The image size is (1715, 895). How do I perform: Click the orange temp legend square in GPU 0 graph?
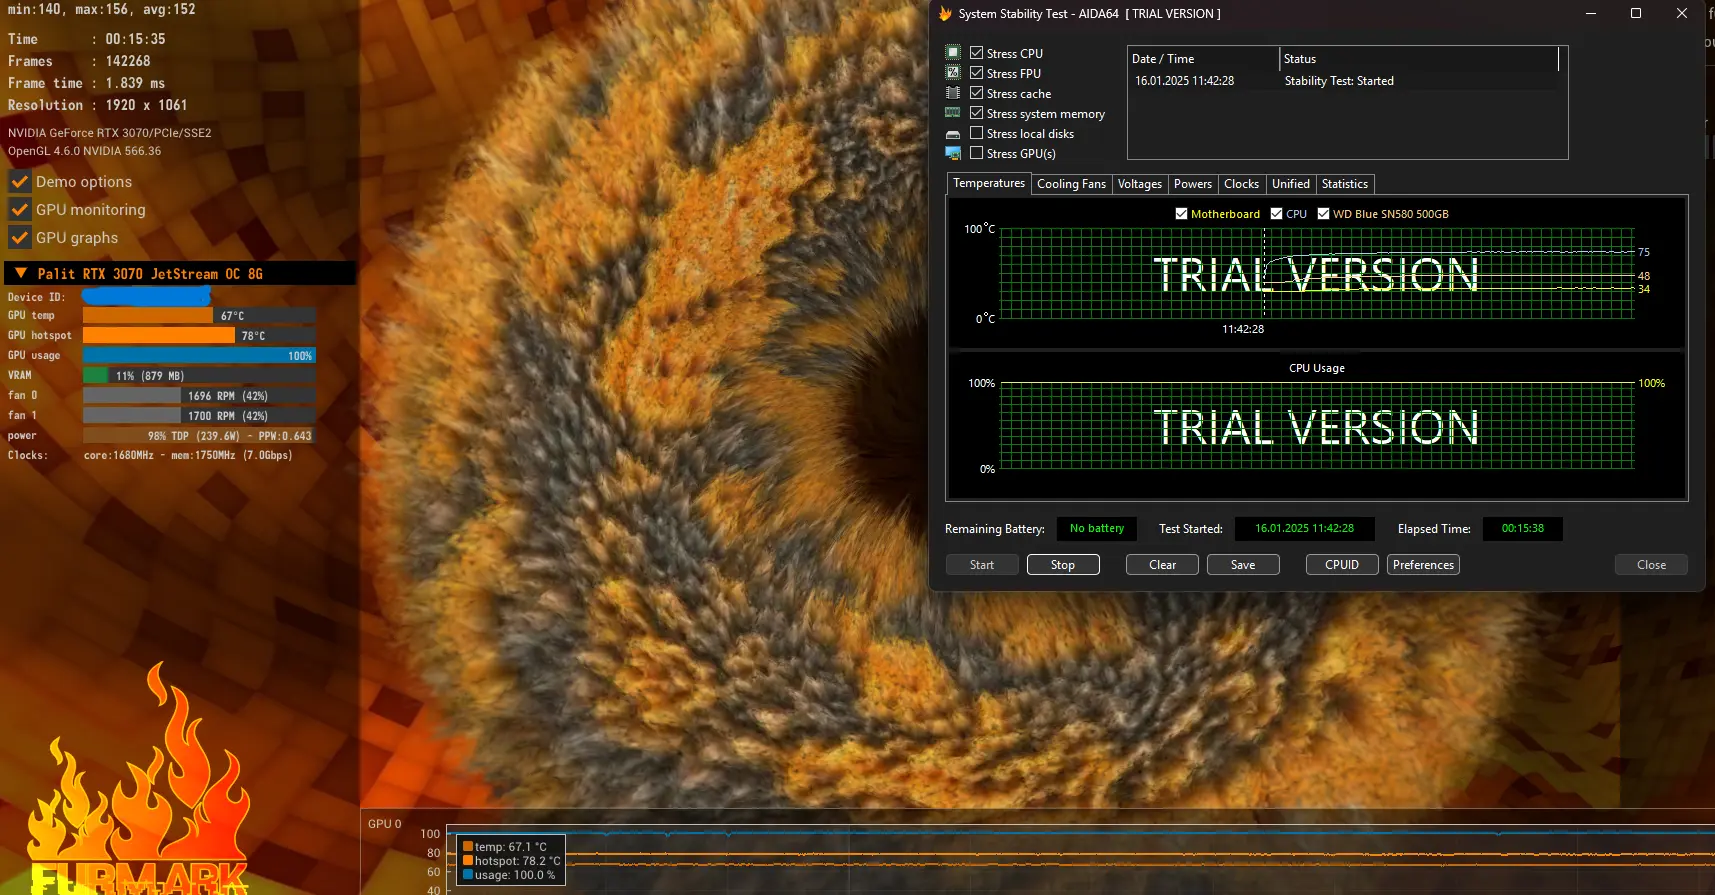pyautogui.click(x=468, y=847)
